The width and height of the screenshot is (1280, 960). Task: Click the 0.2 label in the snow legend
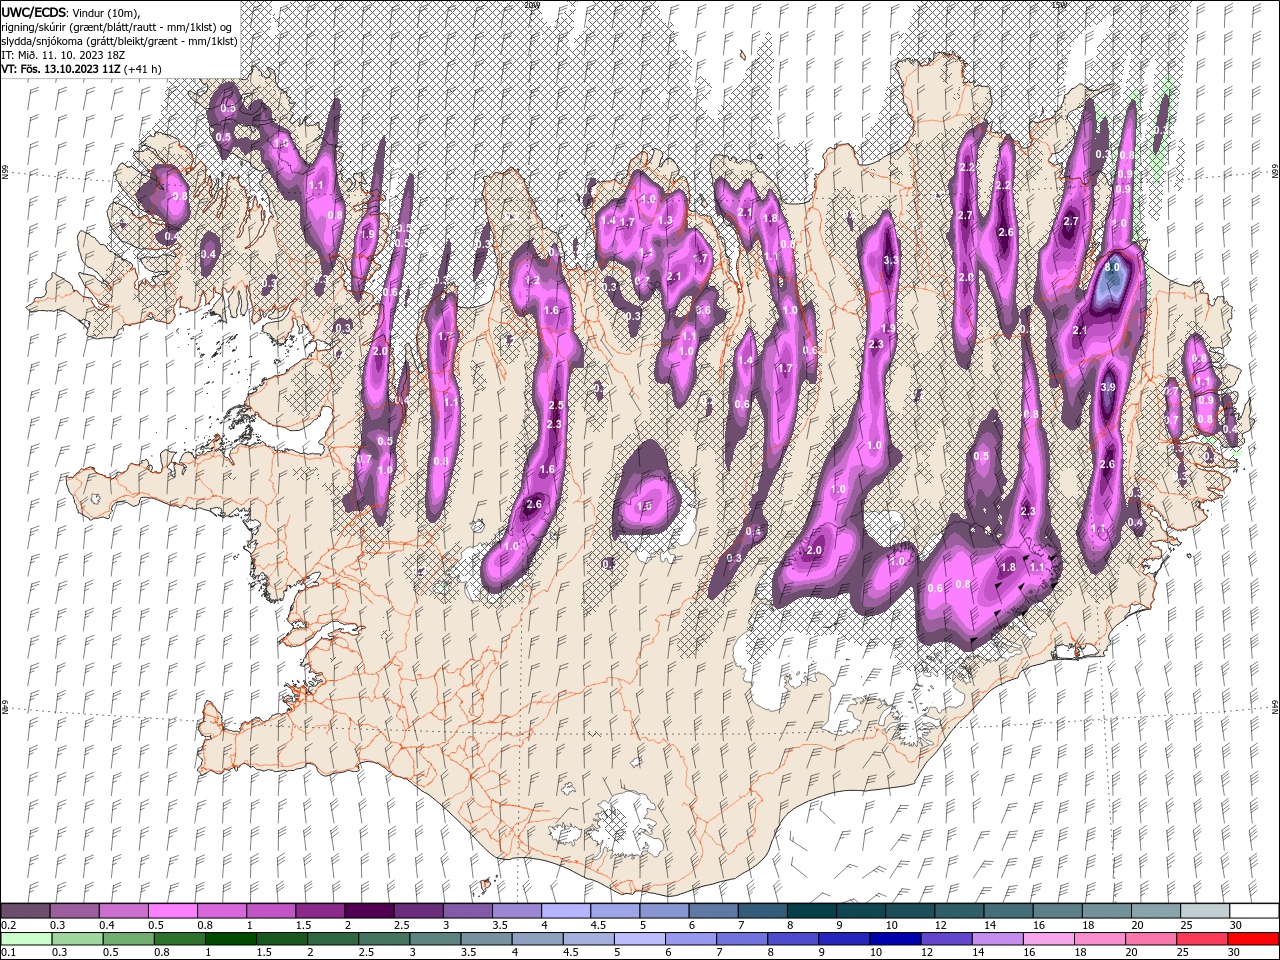[8, 925]
